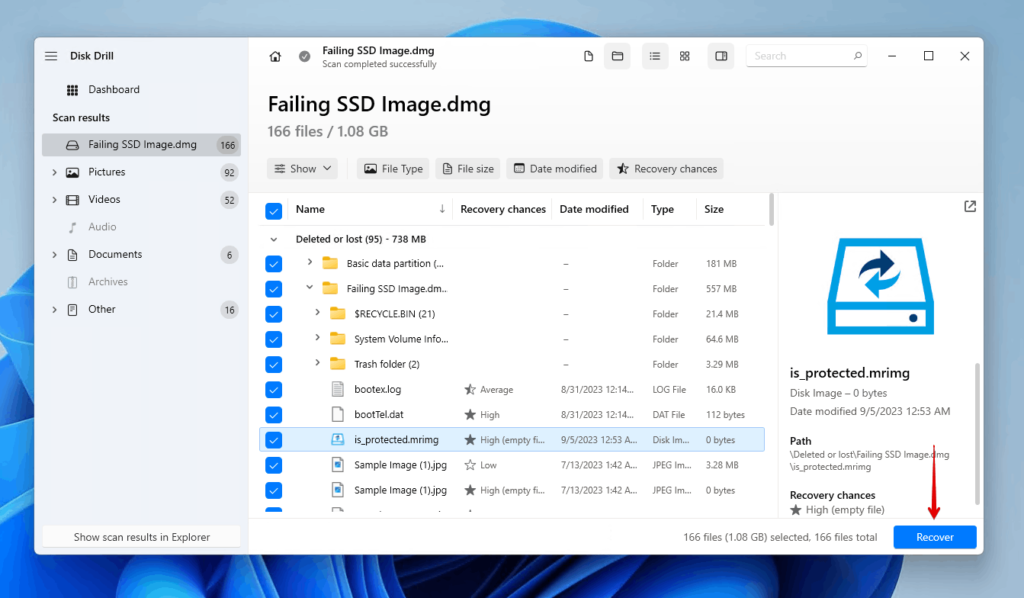Image resolution: width=1024 pixels, height=598 pixels.
Task: Expand the Pictures category in sidebar
Action: 54,172
